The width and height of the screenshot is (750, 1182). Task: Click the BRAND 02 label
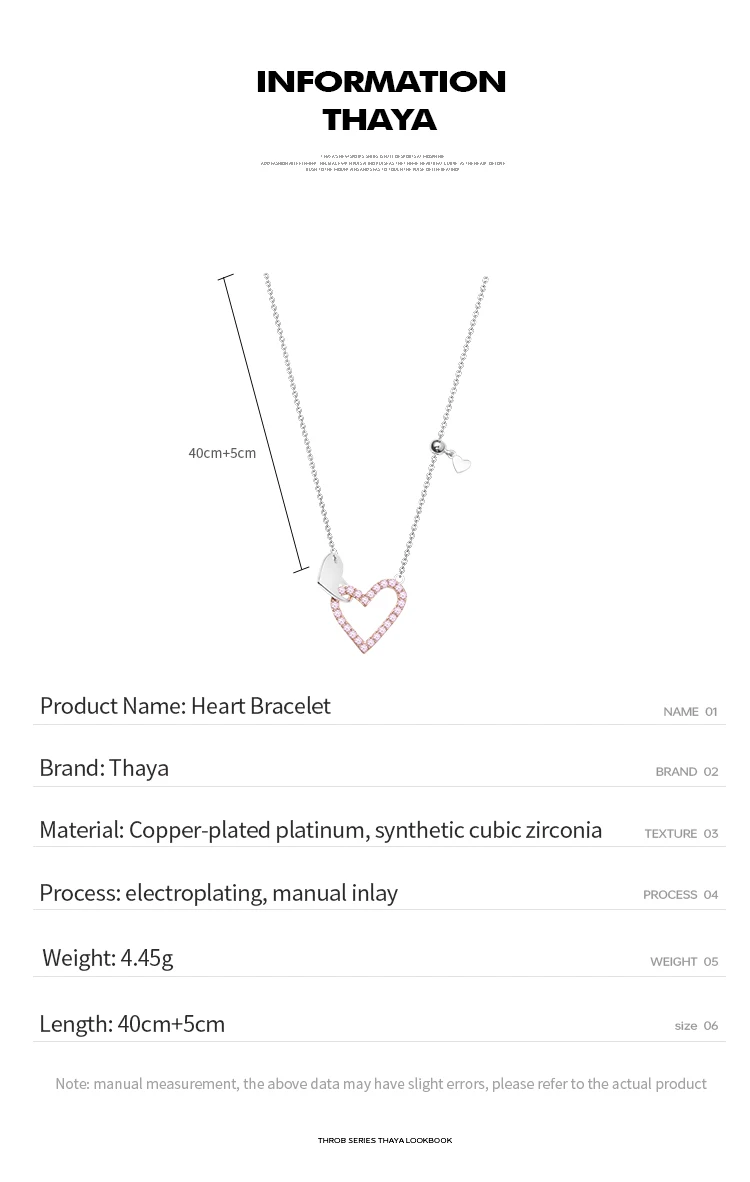(x=687, y=772)
